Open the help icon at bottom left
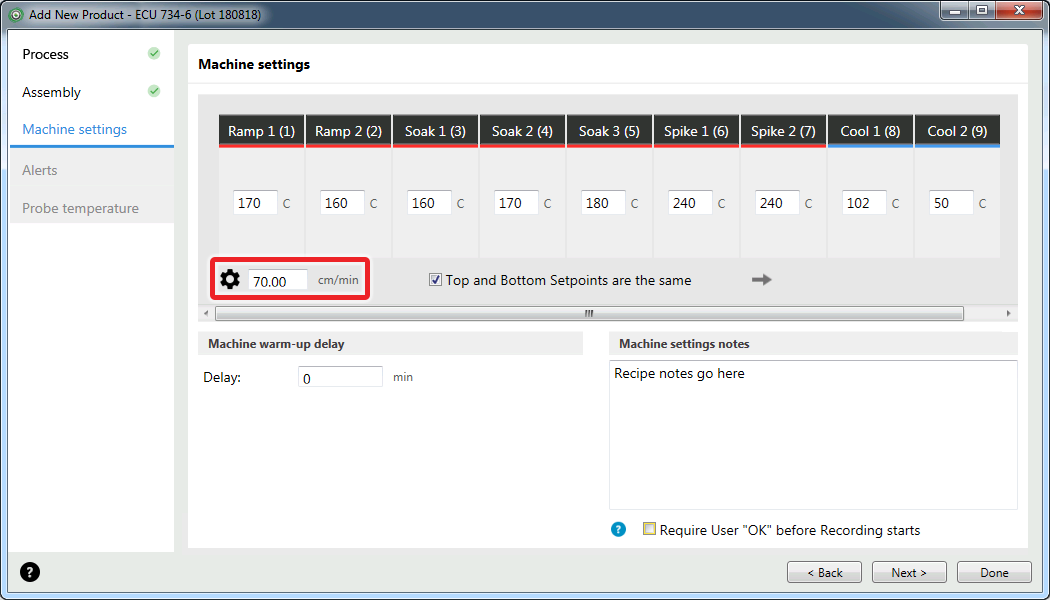This screenshot has height=600, width=1050. [x=30, y=572]
